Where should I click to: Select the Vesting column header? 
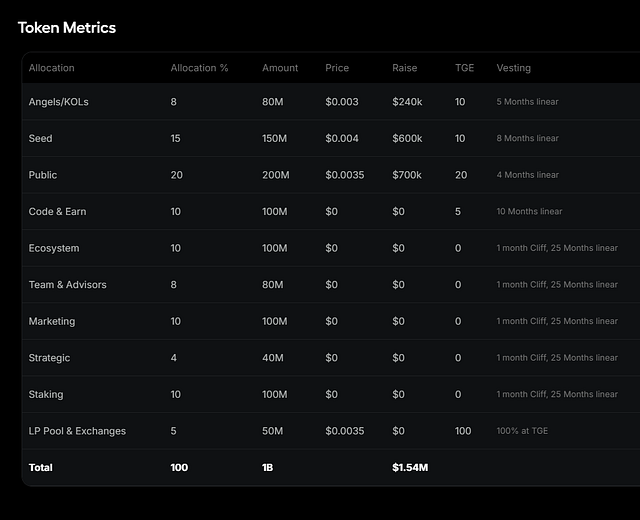click(x=513, y=68)
